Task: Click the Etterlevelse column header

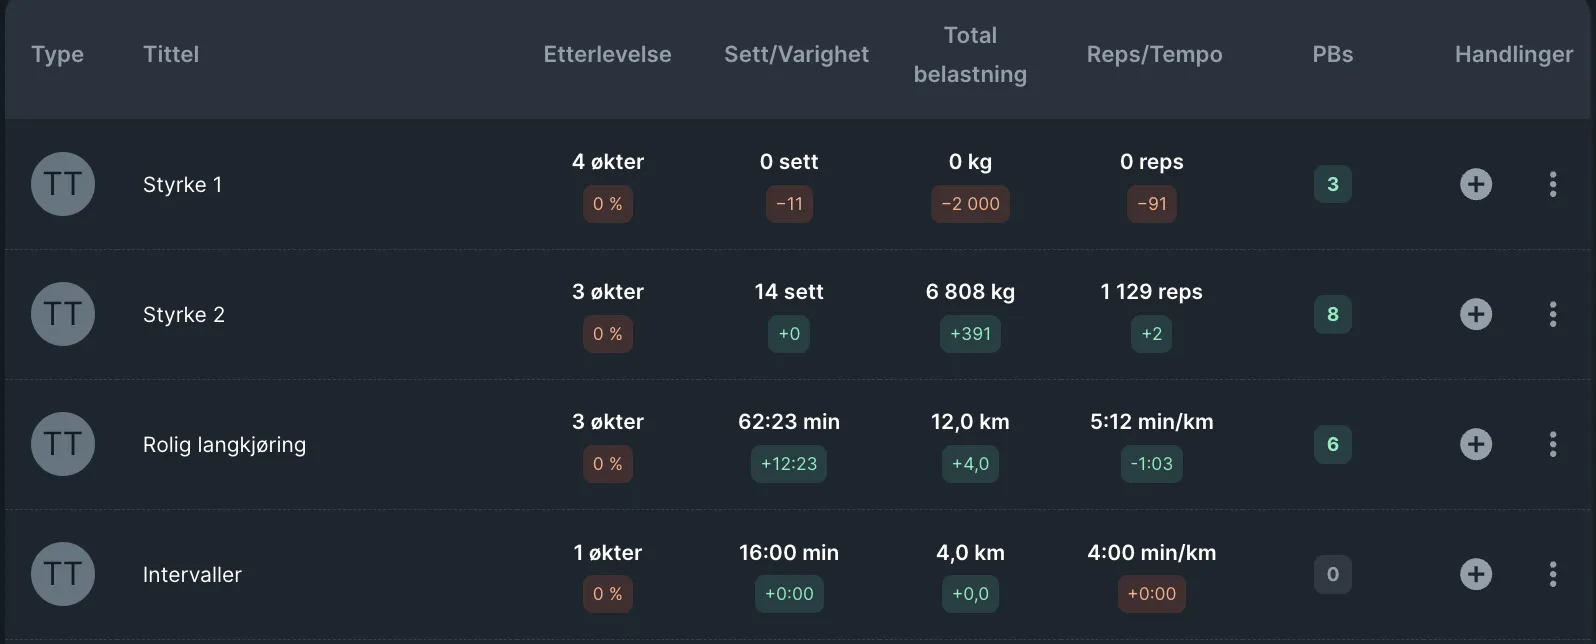Action: pyautogui.click(x=607, y=54)
